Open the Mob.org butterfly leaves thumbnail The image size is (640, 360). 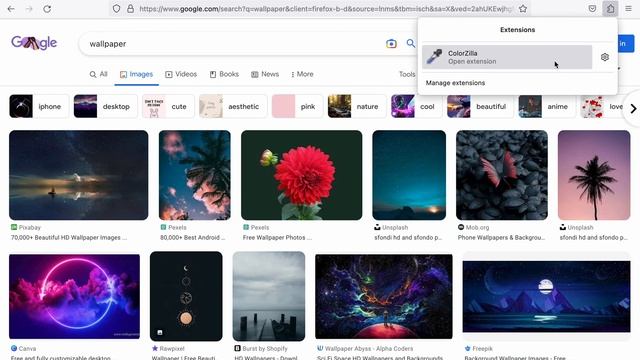click(x=502, y=175)
